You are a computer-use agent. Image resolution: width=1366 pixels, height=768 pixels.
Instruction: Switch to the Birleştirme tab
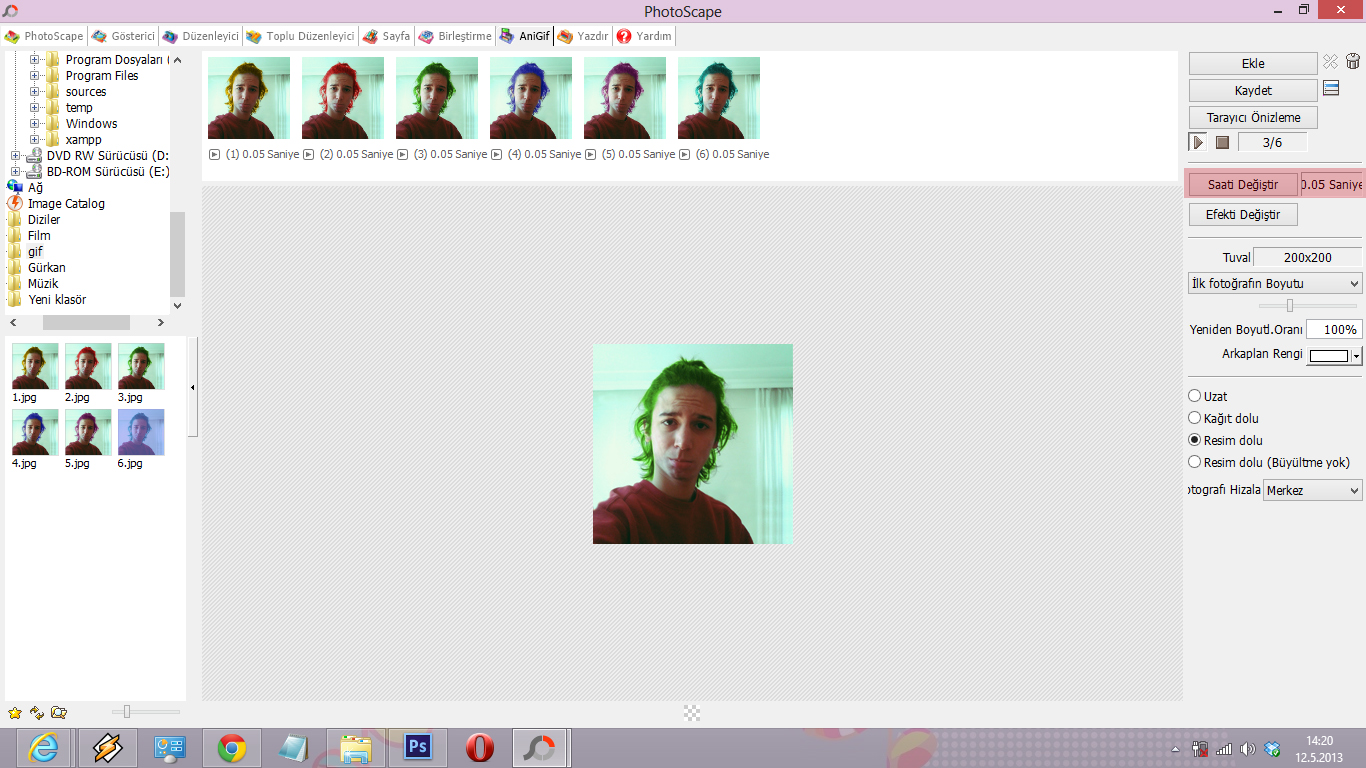[455, 36]
